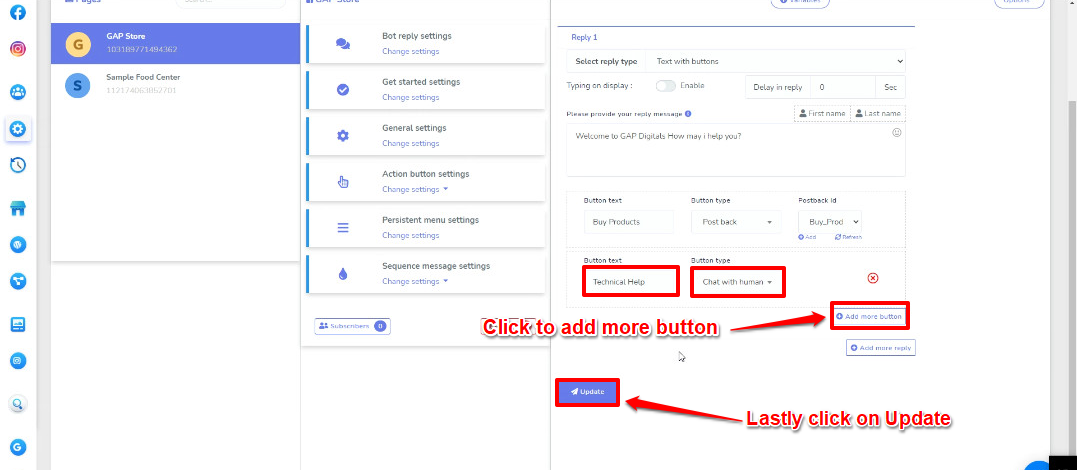The image size is (1077, 470).
Task: Click the General settings gear icon
Action: [x=343, y=136]
